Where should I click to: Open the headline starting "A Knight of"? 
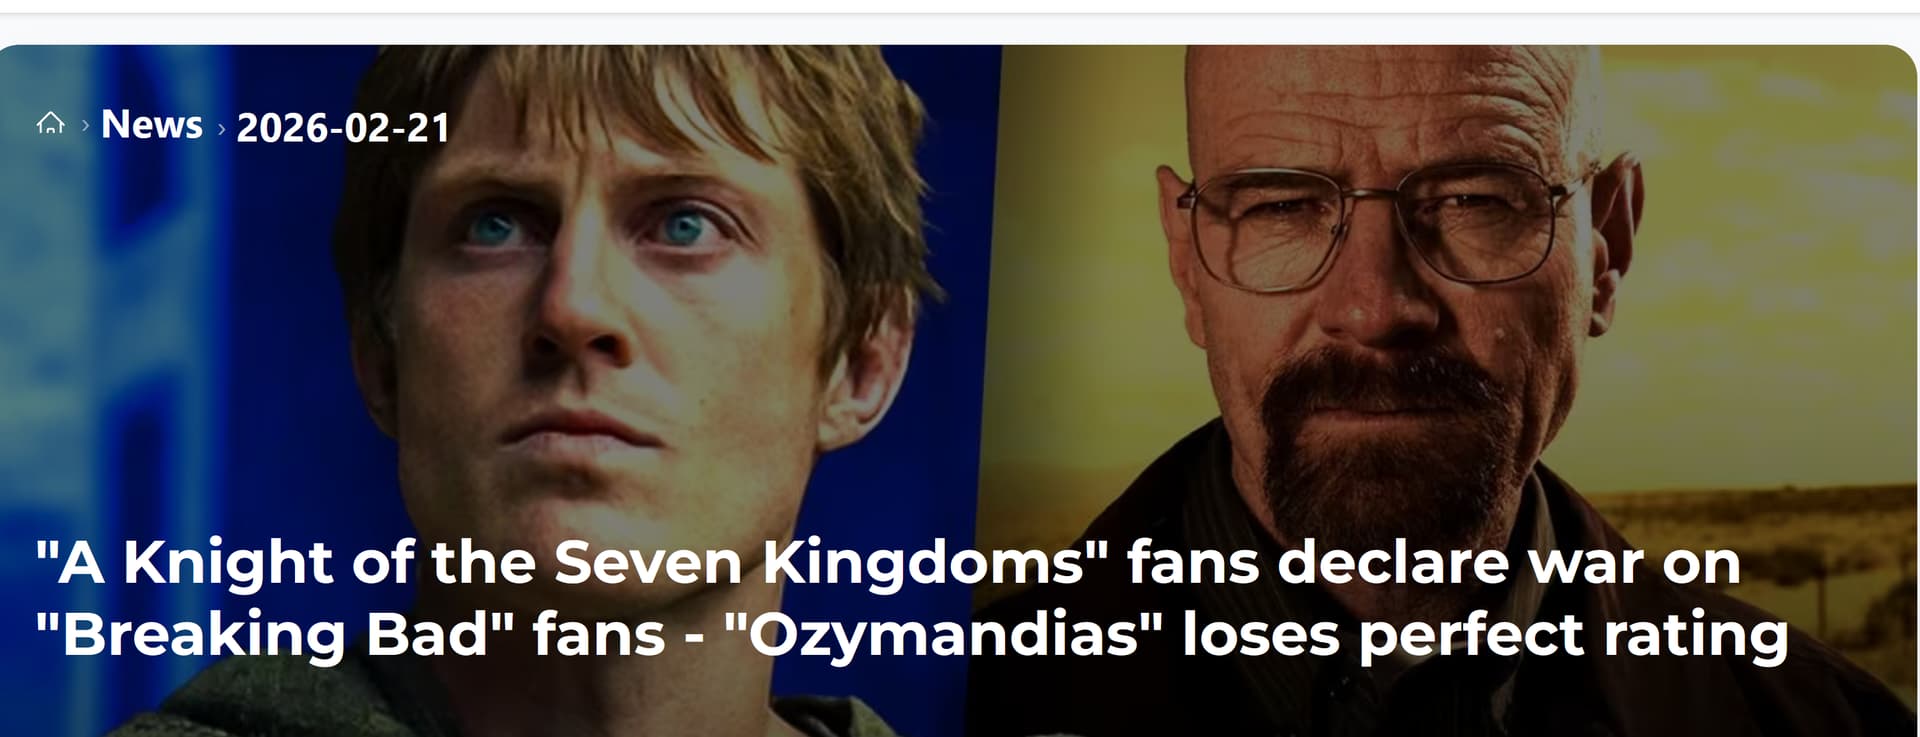click(x=912, y=598)
